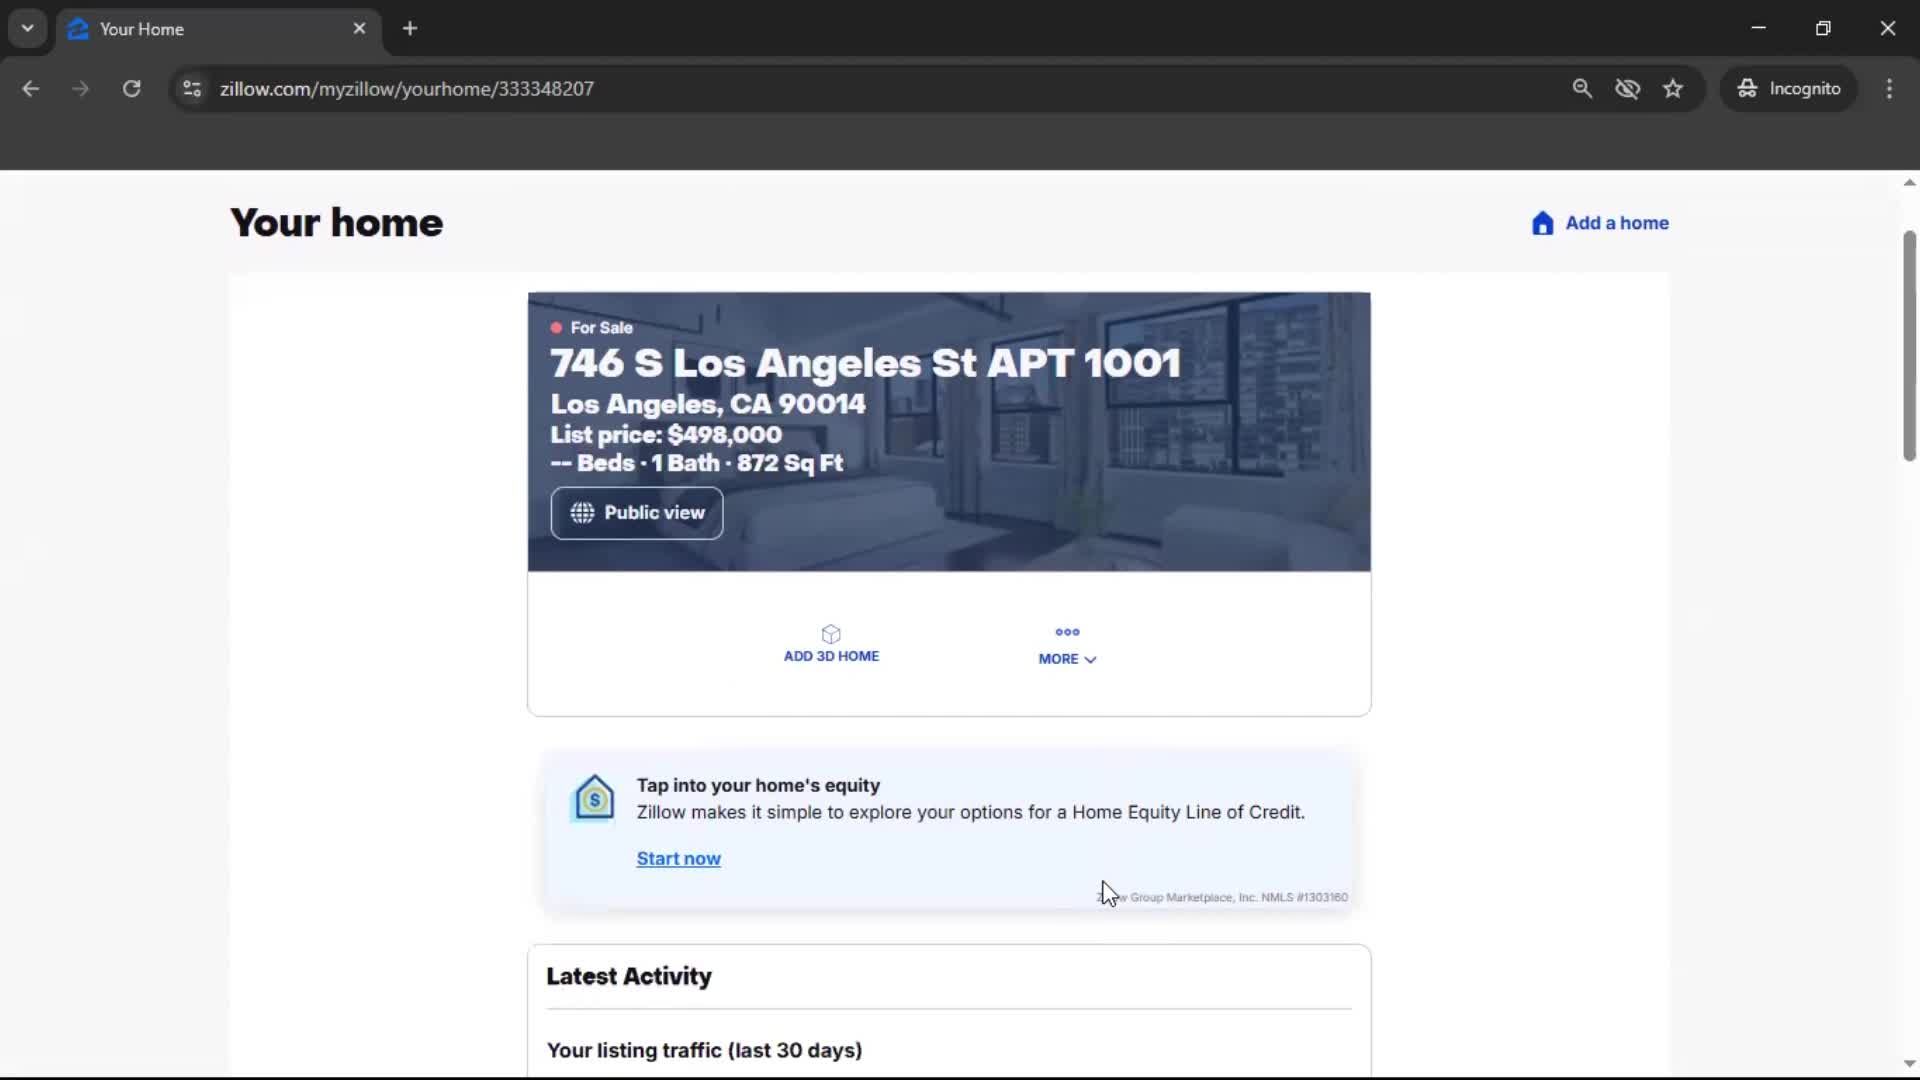Toggle the bookmark star for this page
The height and width of the screenshot is (1080, 1920).
pyautogui.click(x=1673, y=88)
